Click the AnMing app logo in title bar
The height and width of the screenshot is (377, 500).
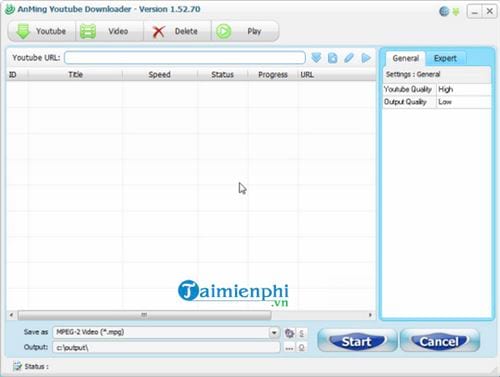click(10, 9)
